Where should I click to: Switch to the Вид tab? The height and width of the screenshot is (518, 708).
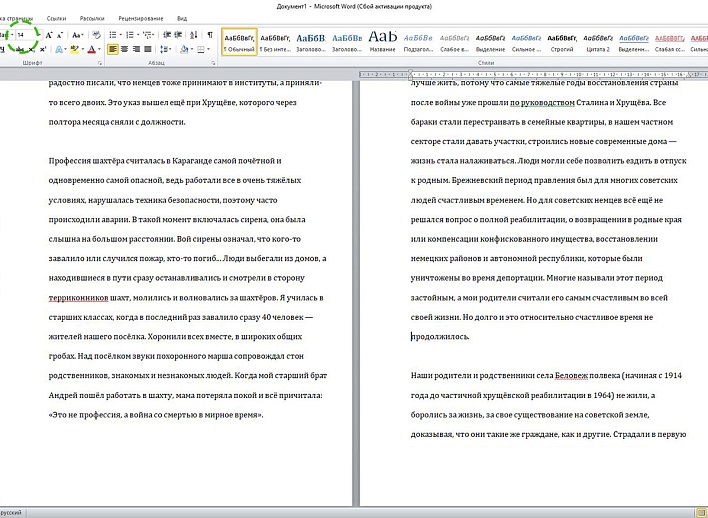(x=182, y=19)
